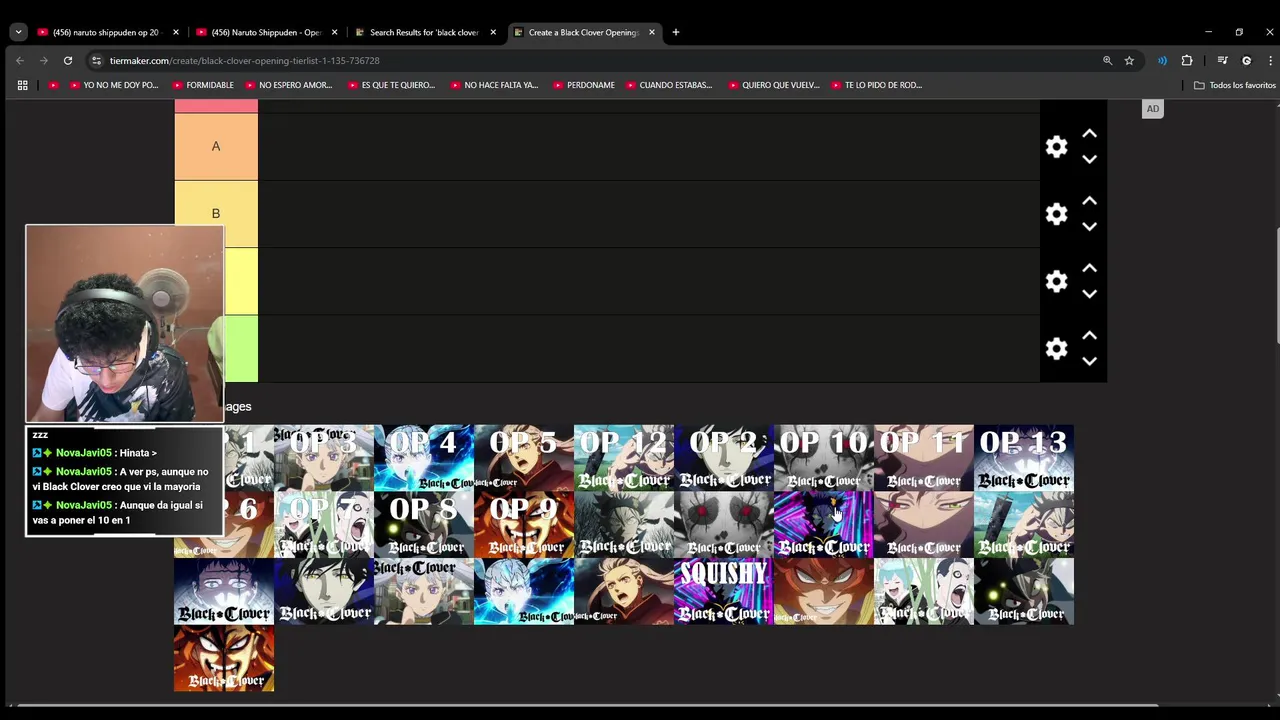Reload the tiermaker page
The width and height of the screenshot is (1280, 720).
tap(68, 60)
